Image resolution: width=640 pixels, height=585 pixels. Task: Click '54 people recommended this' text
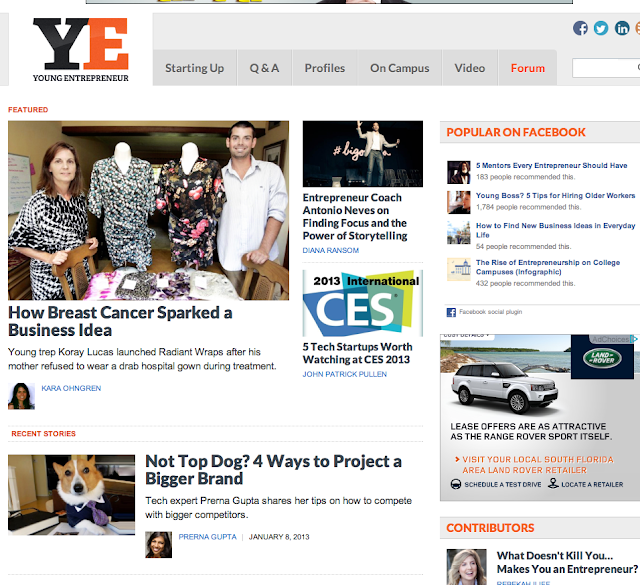(524, 247)
